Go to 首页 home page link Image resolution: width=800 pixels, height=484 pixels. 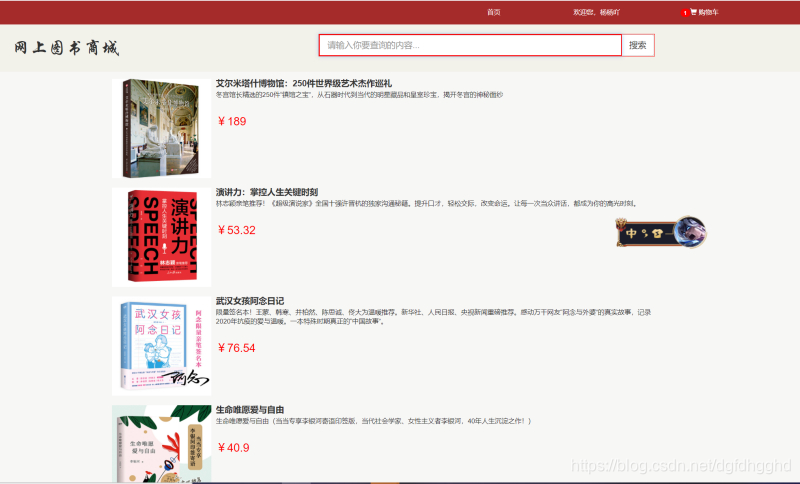(493, 12)
